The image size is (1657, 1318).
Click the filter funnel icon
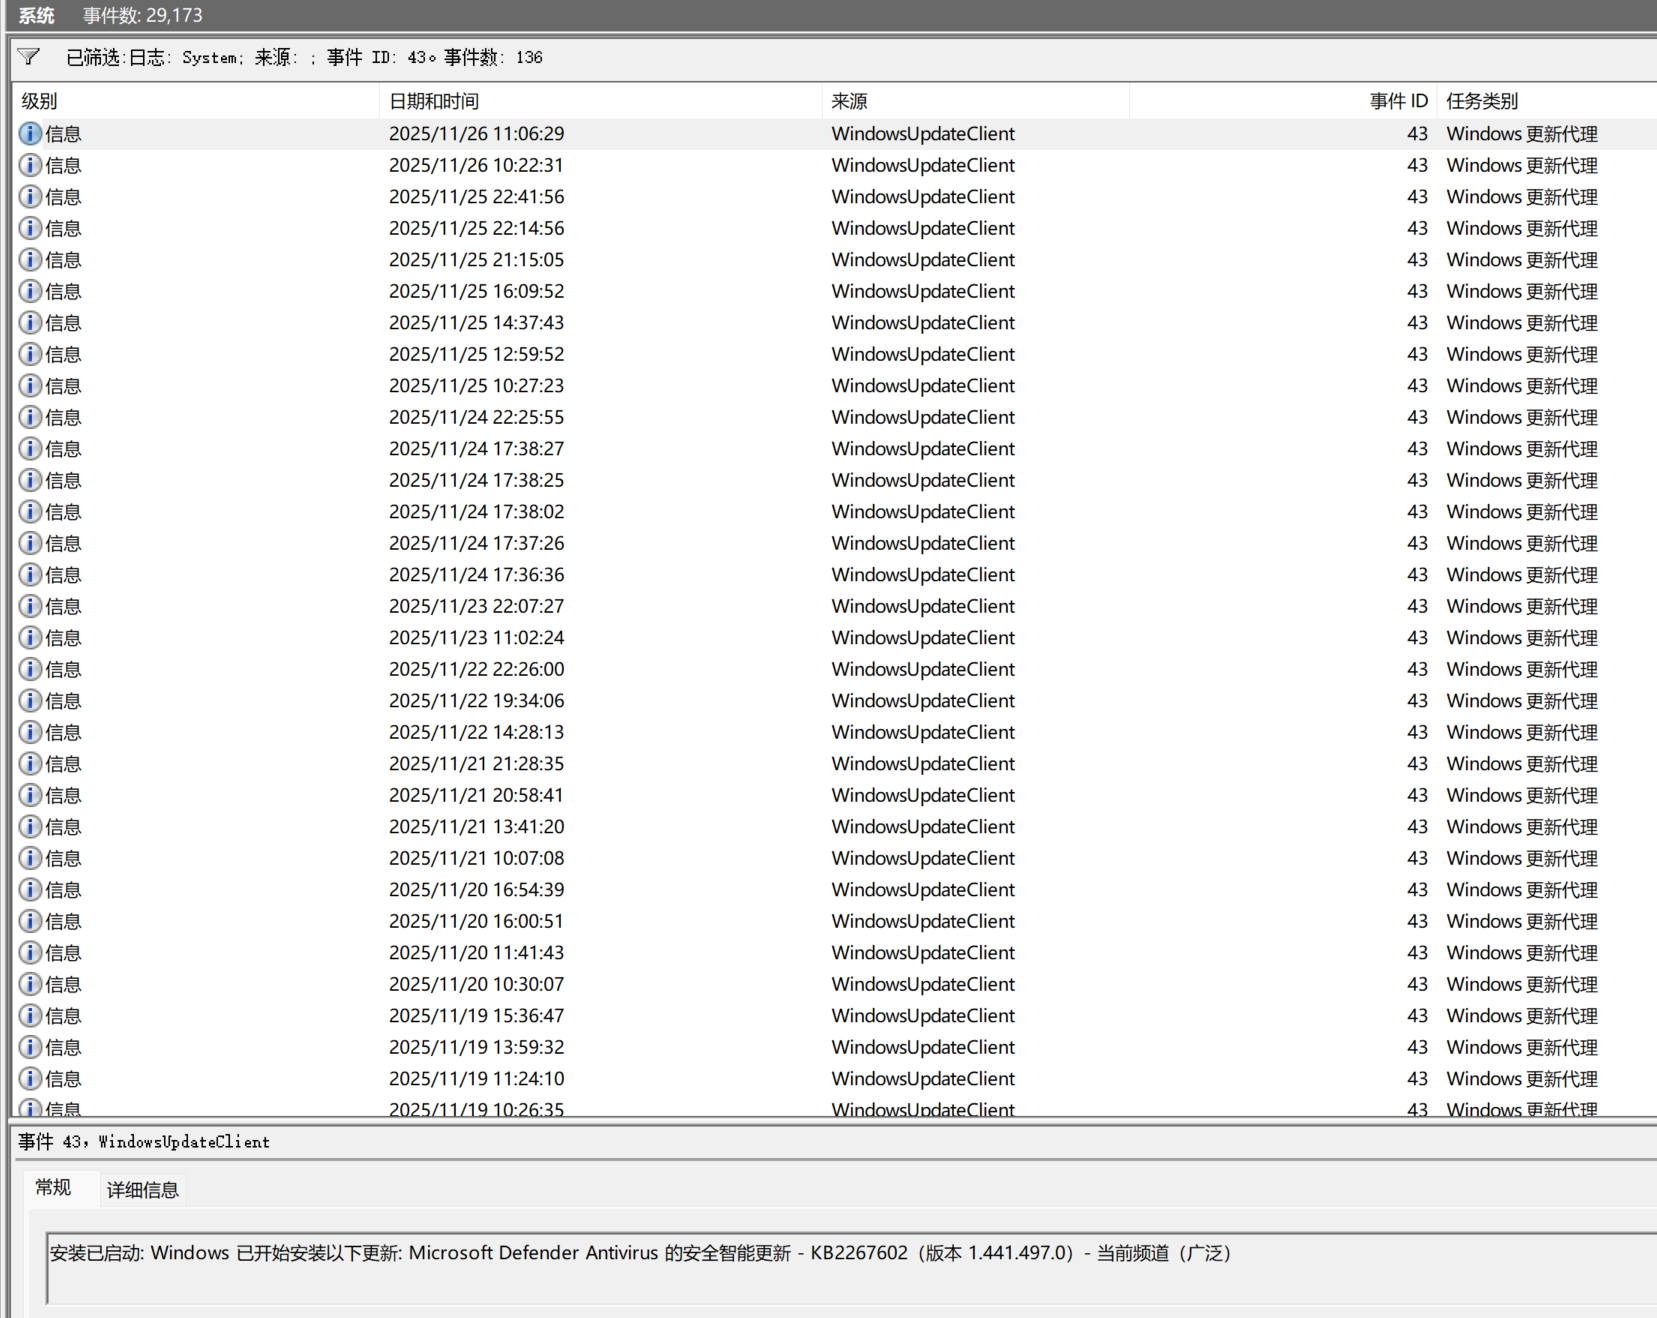pos(29,57)
